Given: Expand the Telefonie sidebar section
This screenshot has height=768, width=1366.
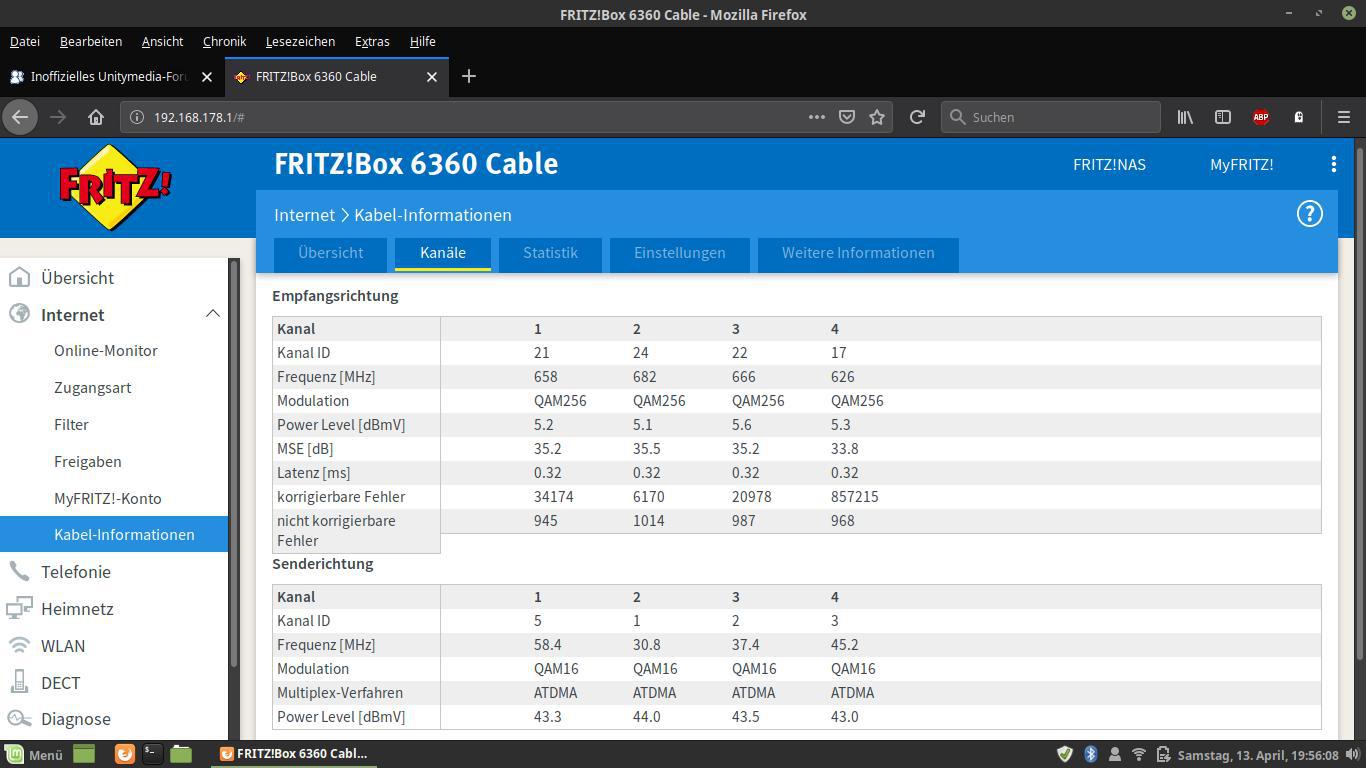Looking at the screenshot, I should (x=76, y=572).
